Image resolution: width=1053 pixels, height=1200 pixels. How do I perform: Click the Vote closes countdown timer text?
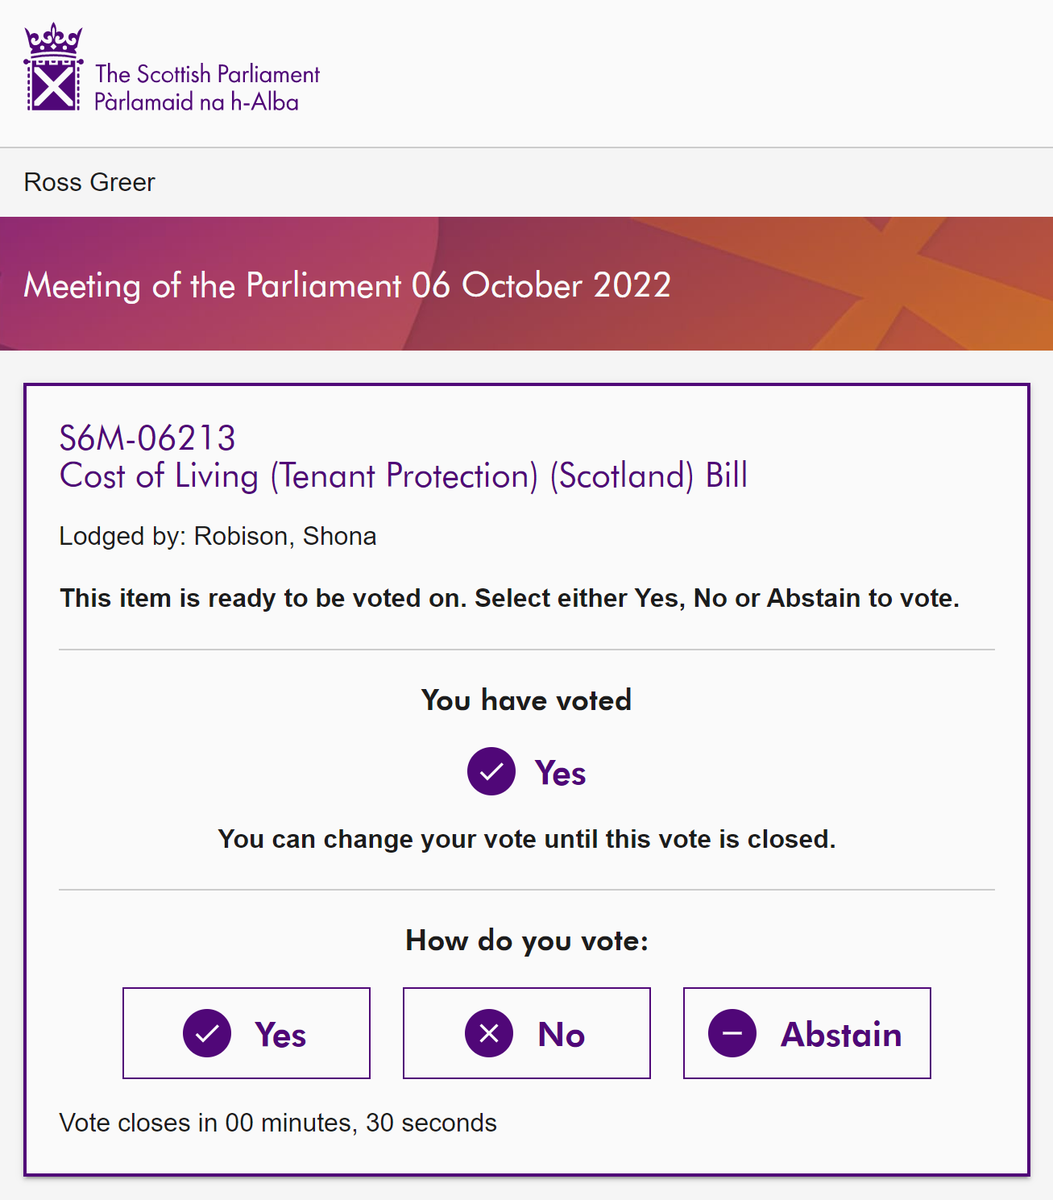(x=278, y=1123)
